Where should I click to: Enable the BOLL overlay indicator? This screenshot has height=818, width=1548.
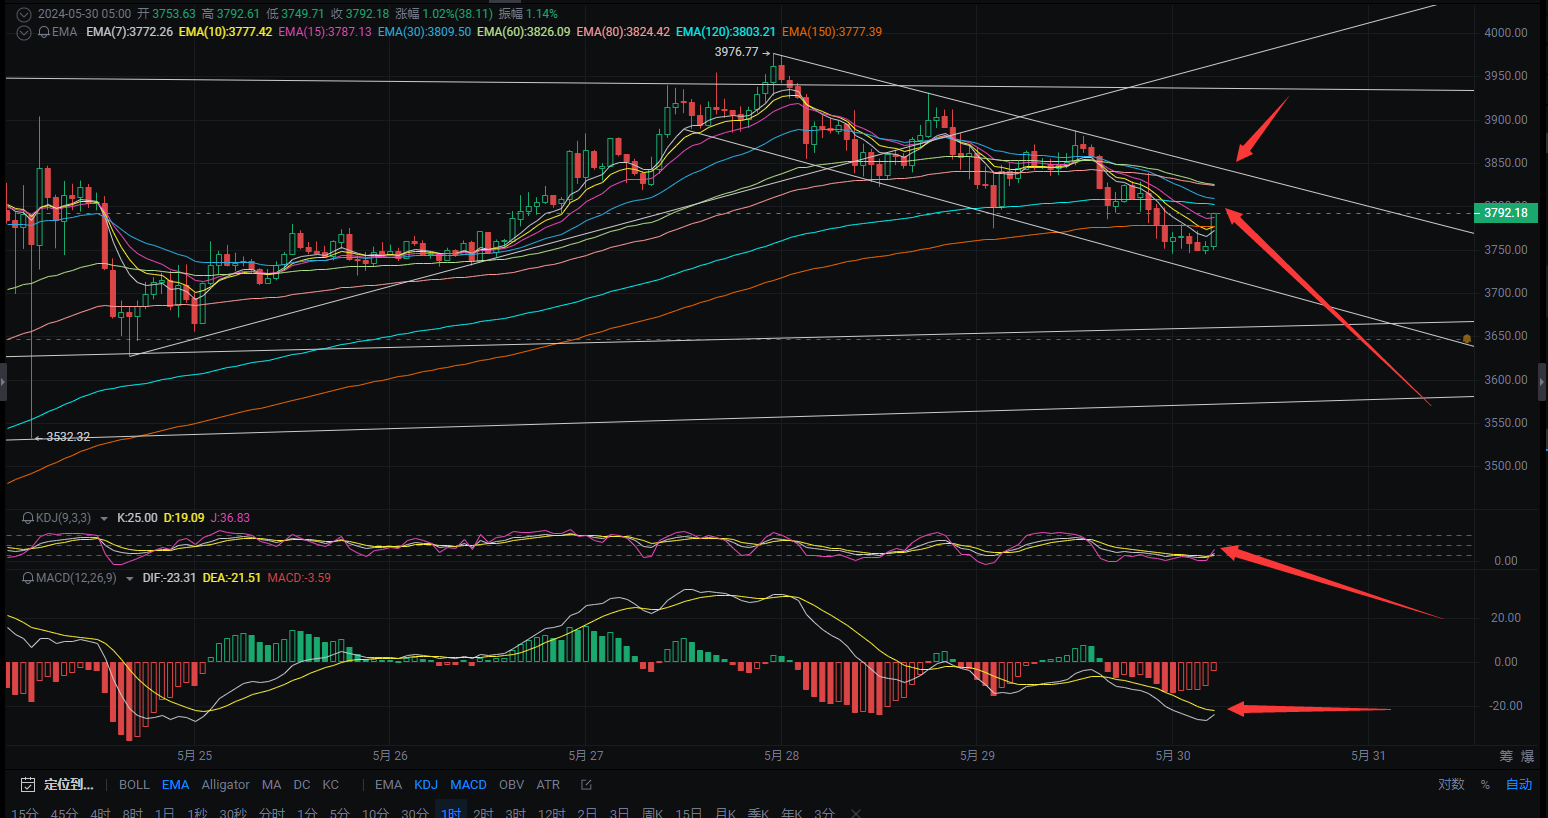coord(133,785)
